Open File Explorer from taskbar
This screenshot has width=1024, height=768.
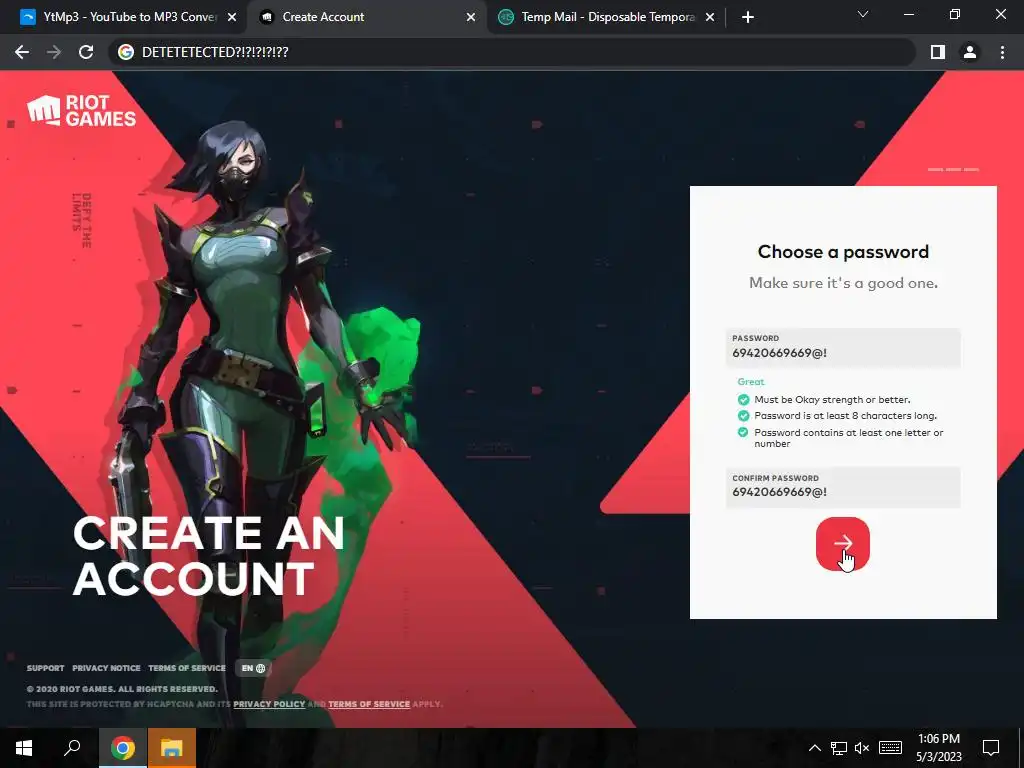point(172,748)
